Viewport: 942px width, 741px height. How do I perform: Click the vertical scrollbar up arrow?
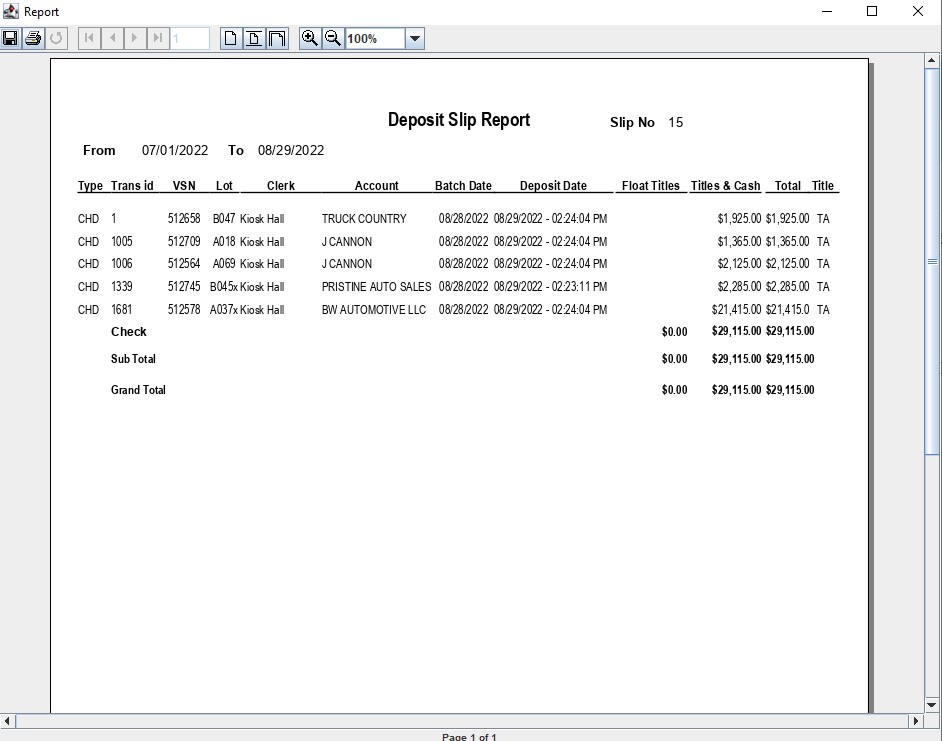tap(932, 62)
